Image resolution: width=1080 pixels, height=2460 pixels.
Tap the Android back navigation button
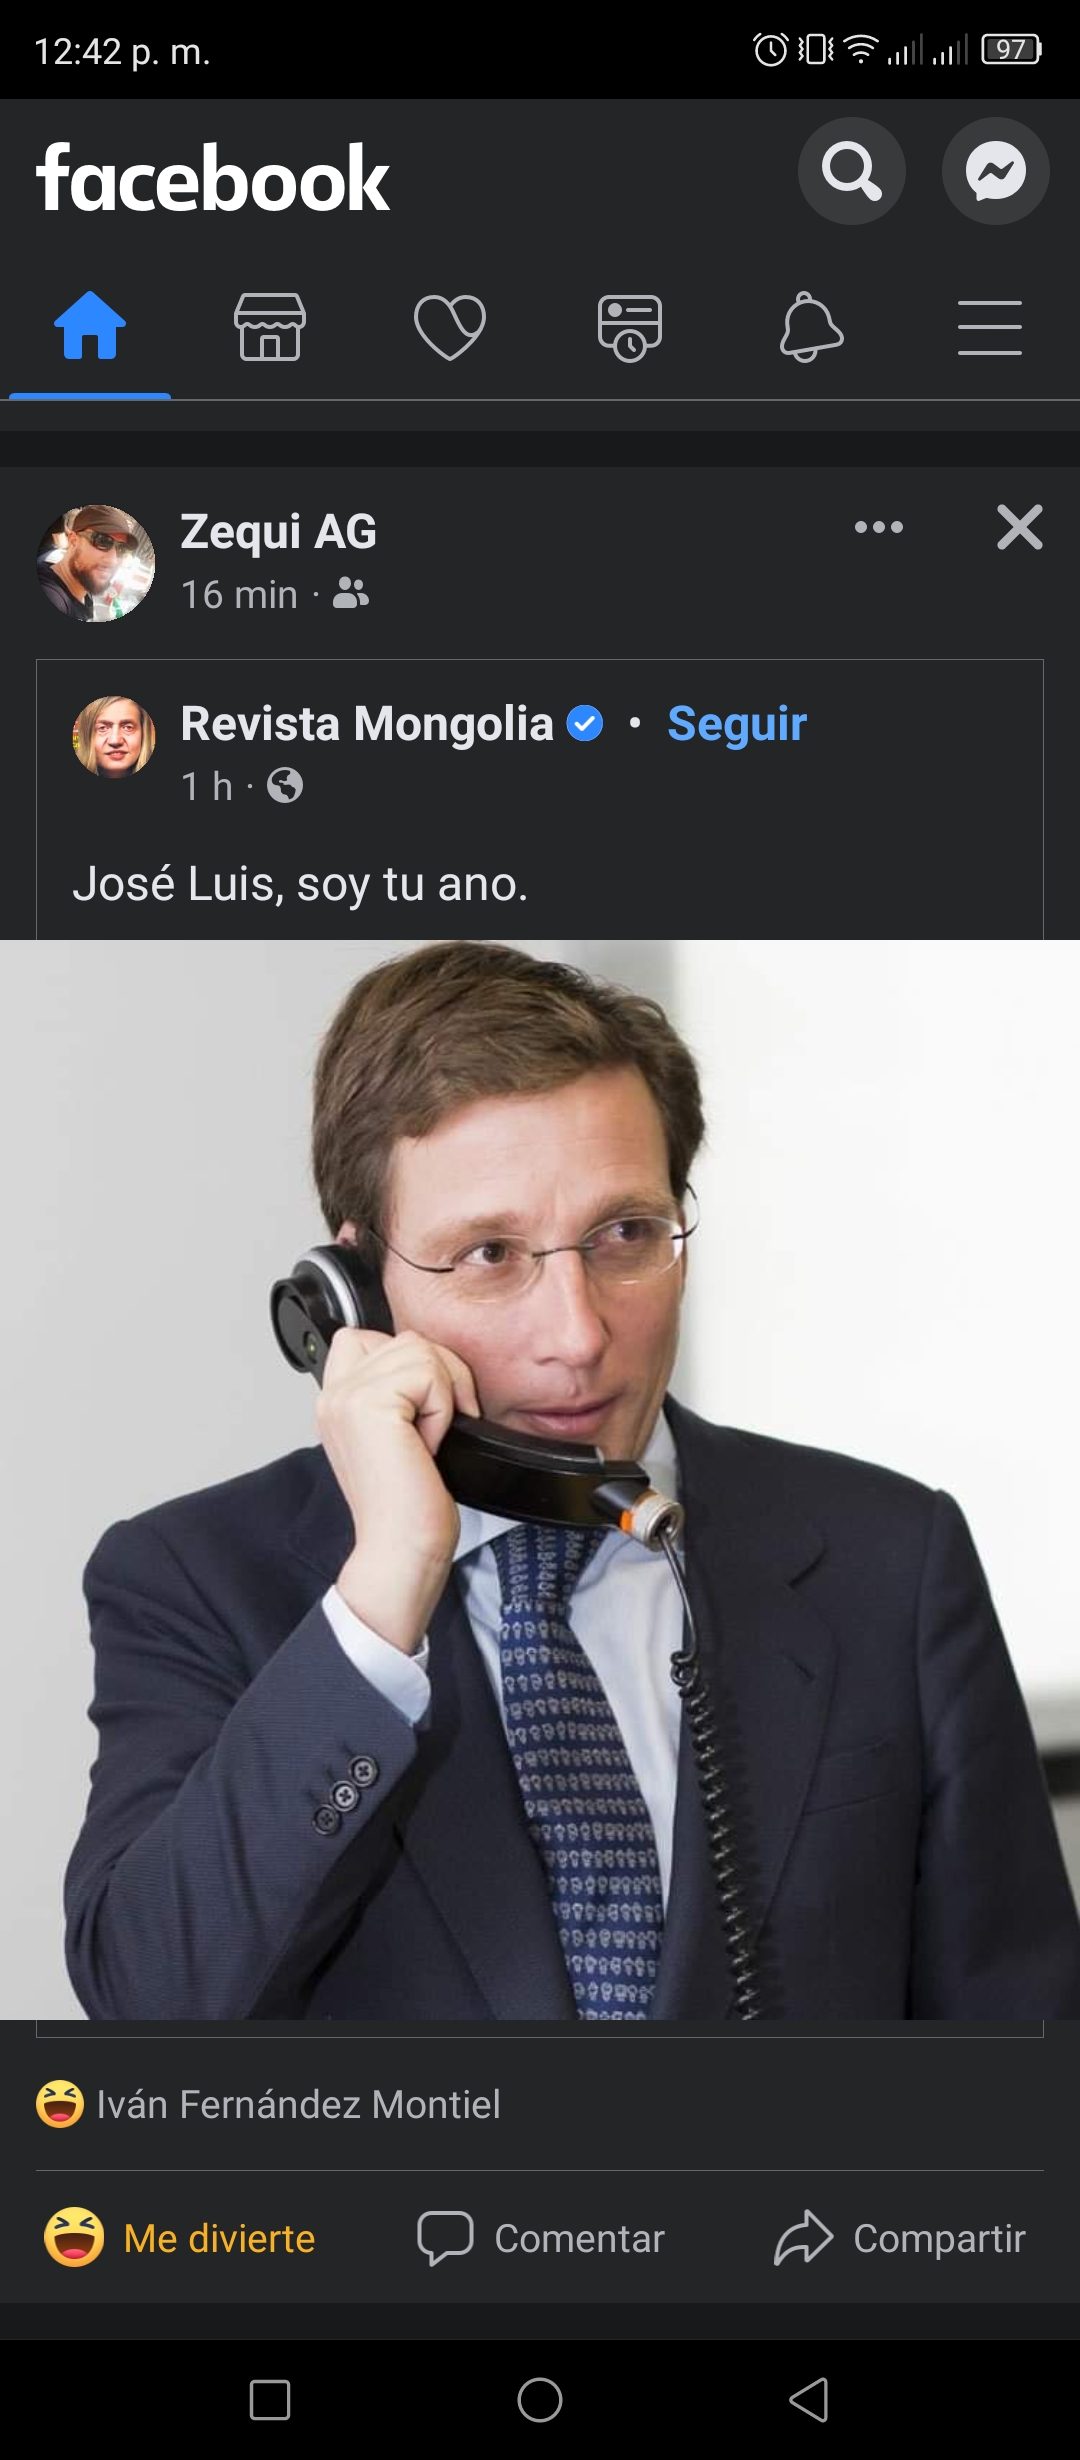(810, 2399)
